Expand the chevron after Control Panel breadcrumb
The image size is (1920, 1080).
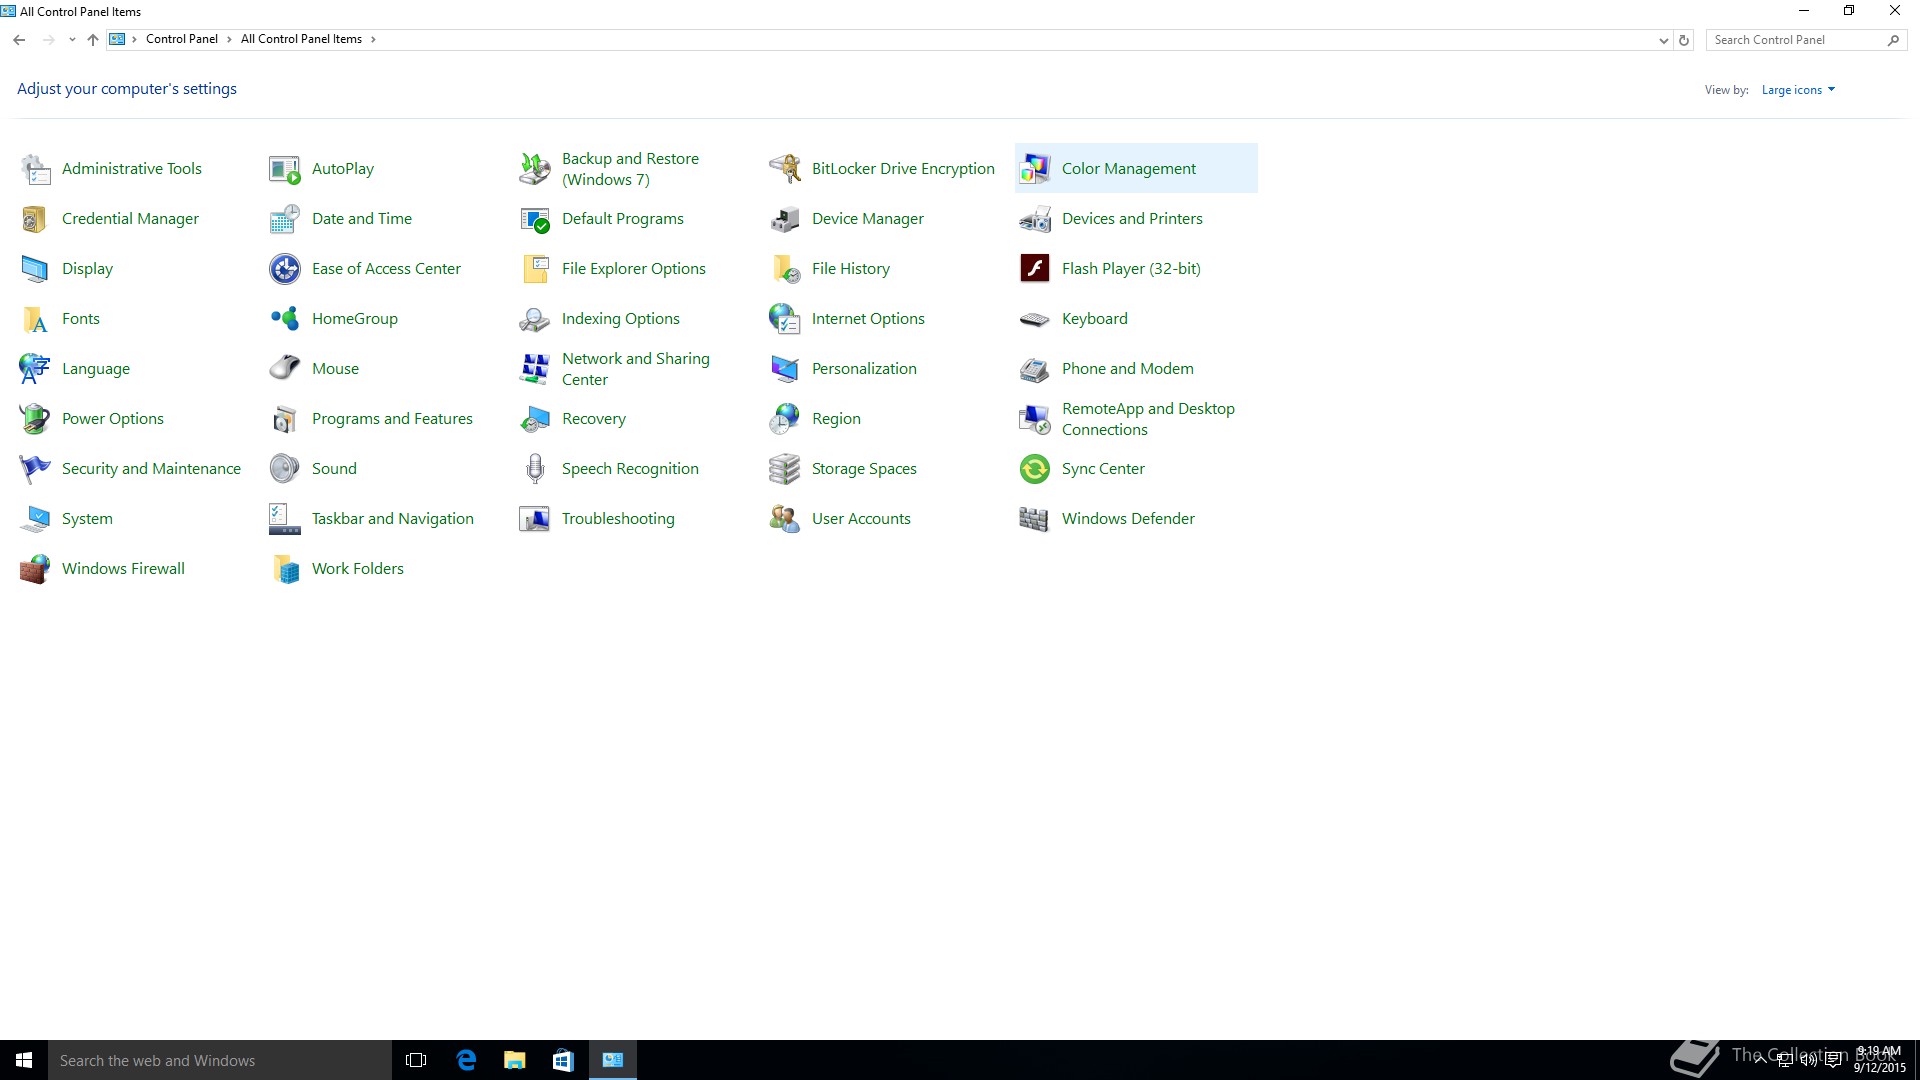point(229,39)
